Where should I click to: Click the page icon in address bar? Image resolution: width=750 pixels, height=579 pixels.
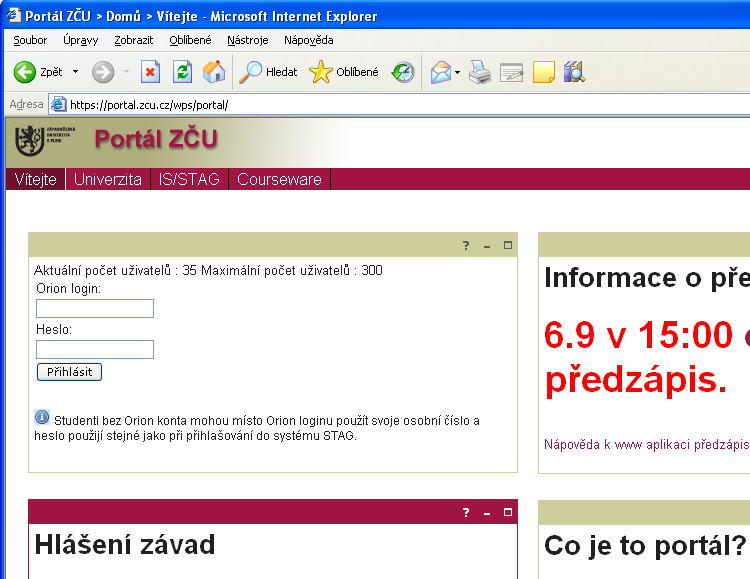tap(58, 104)
